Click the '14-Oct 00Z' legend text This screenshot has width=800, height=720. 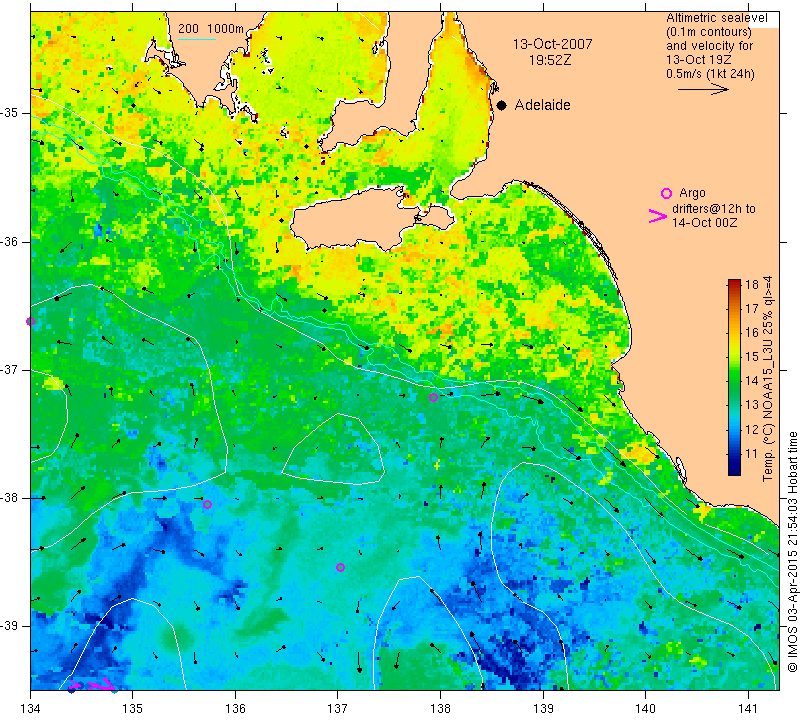tap(704, 222)
